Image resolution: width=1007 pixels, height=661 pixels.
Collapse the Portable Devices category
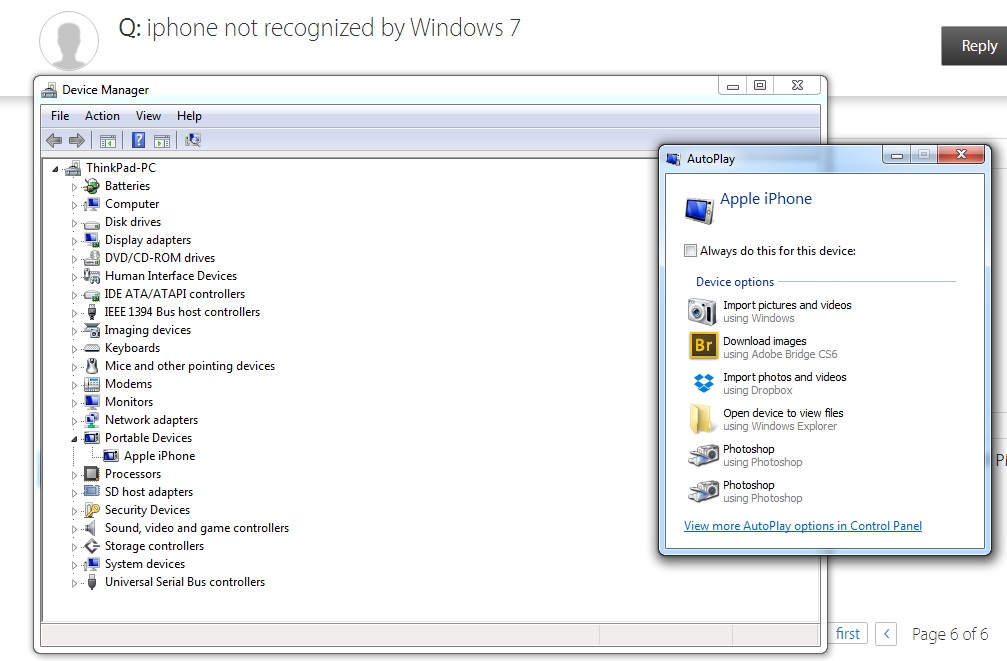coord(74,439)
